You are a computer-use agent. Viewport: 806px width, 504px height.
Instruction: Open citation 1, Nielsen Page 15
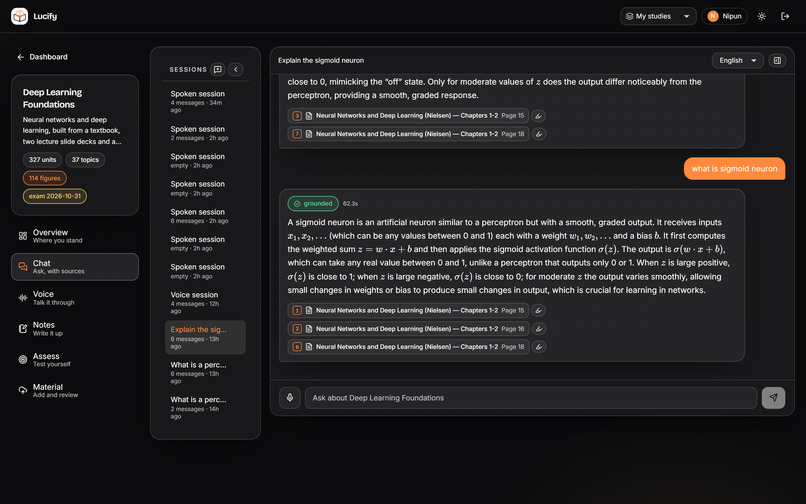click(408, 311)
